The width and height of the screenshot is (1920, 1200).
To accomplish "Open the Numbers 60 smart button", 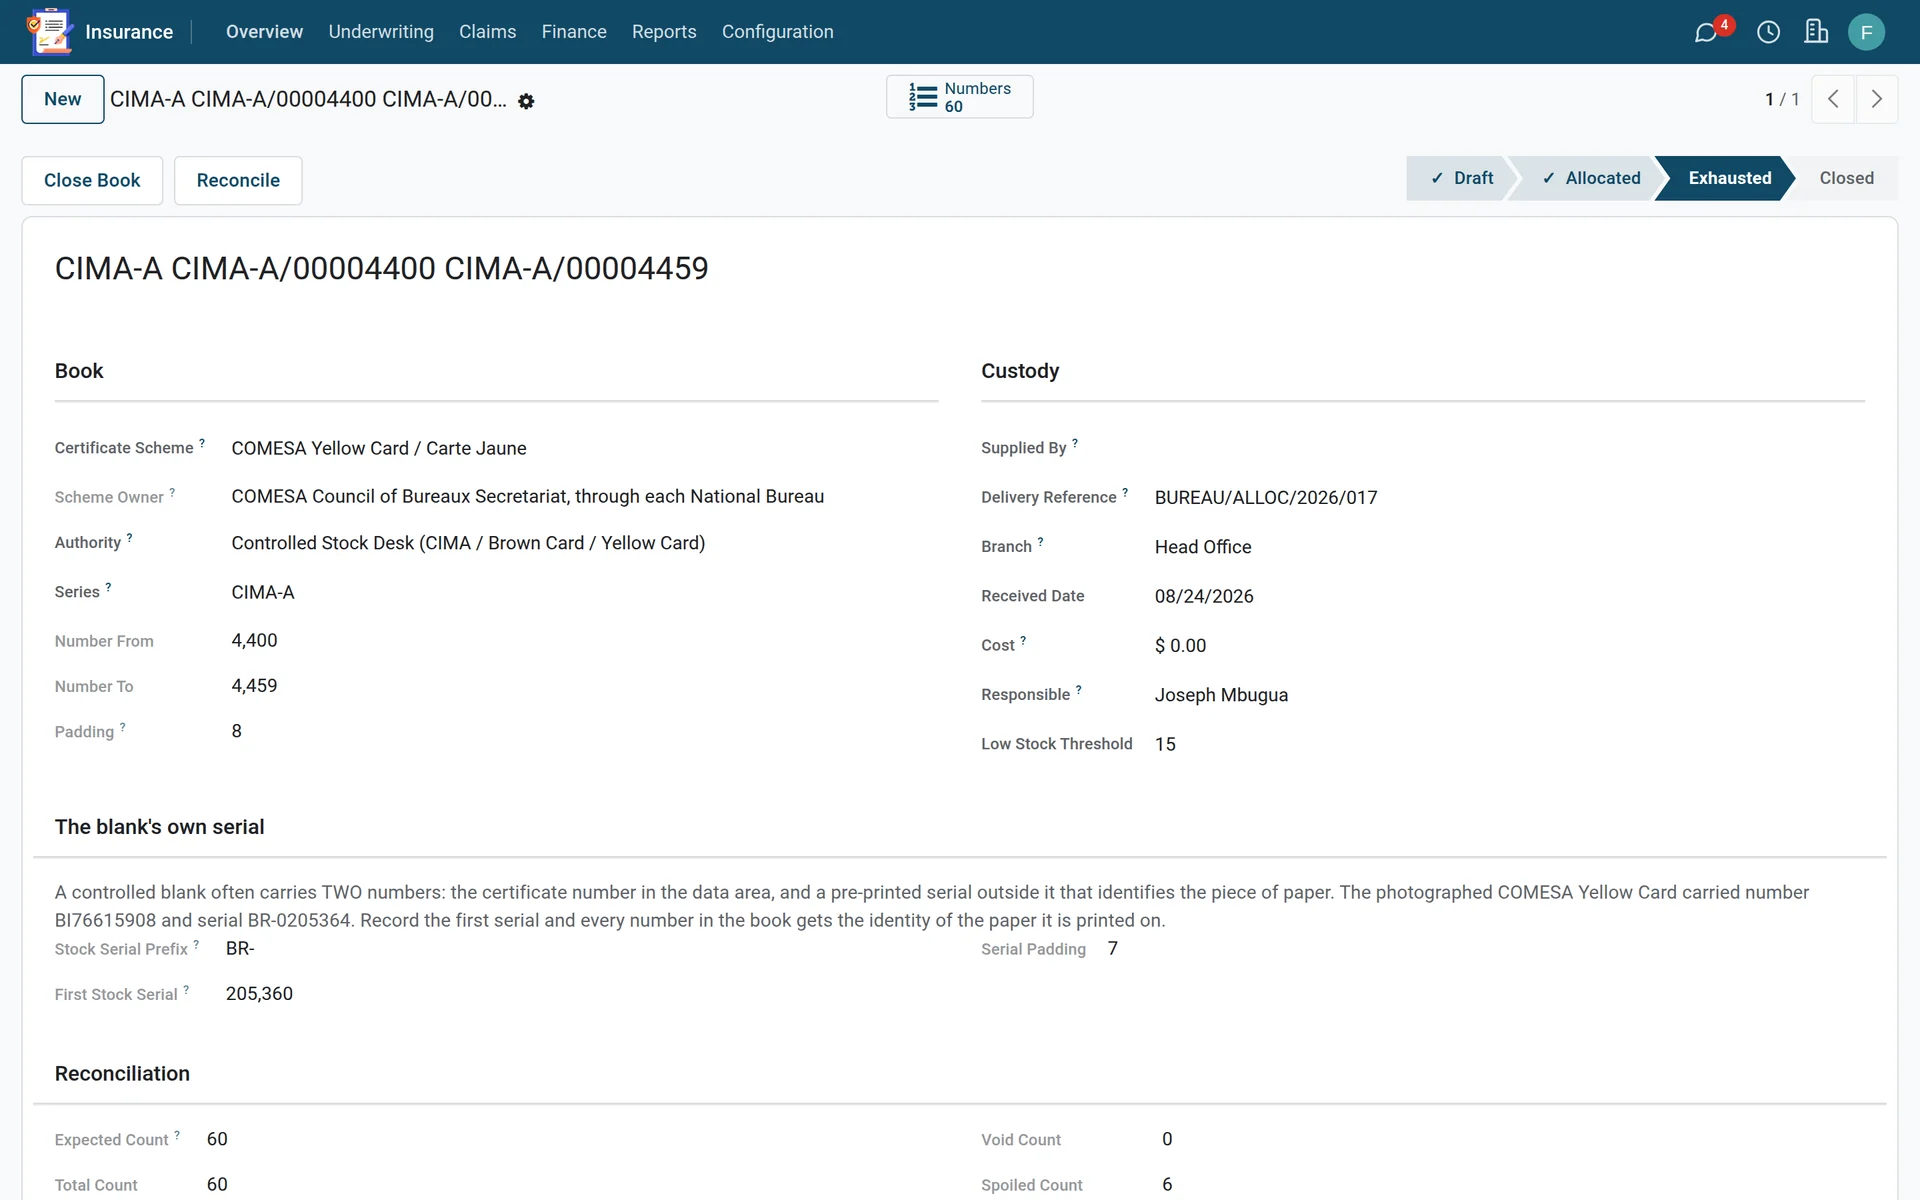I will 959,97.
